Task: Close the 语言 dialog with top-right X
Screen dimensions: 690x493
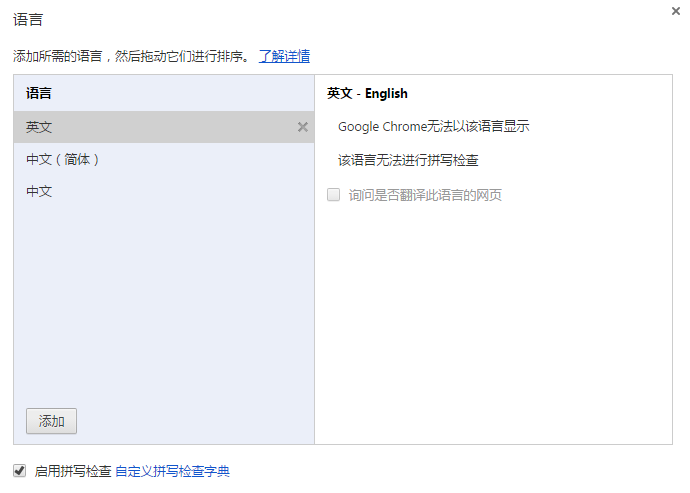Action: (x=676, y=11)
